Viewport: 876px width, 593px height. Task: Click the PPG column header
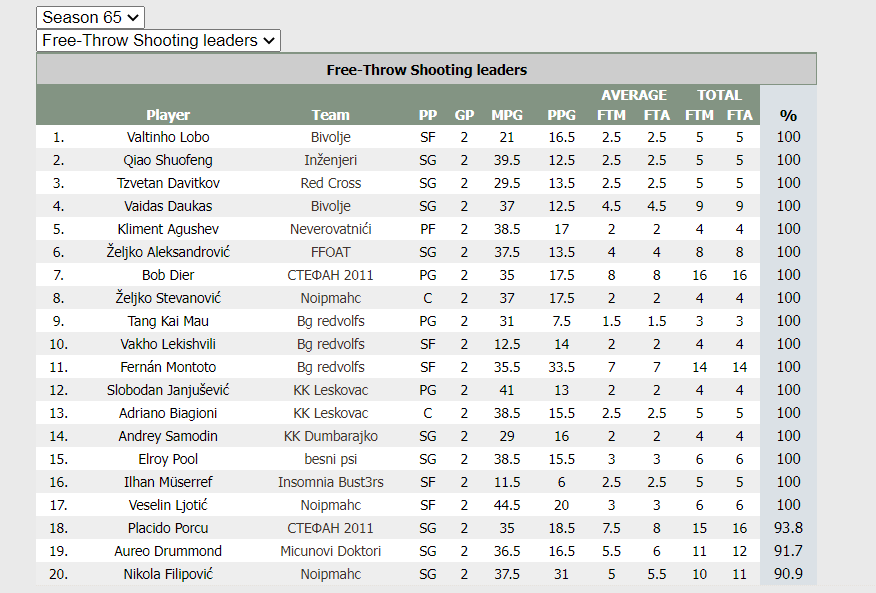pos(561,115)
